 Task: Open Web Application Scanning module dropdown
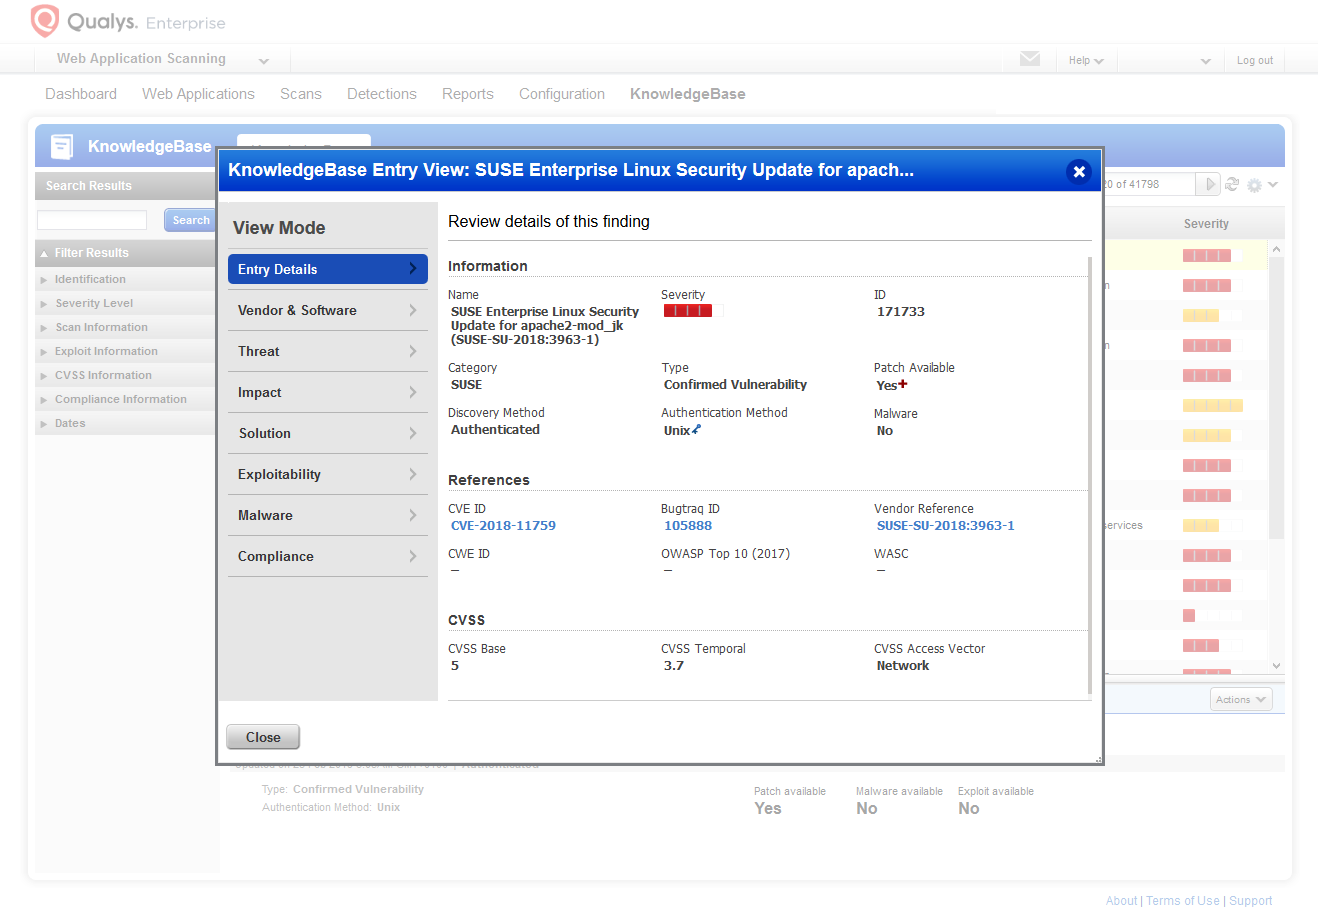point(163,59)
